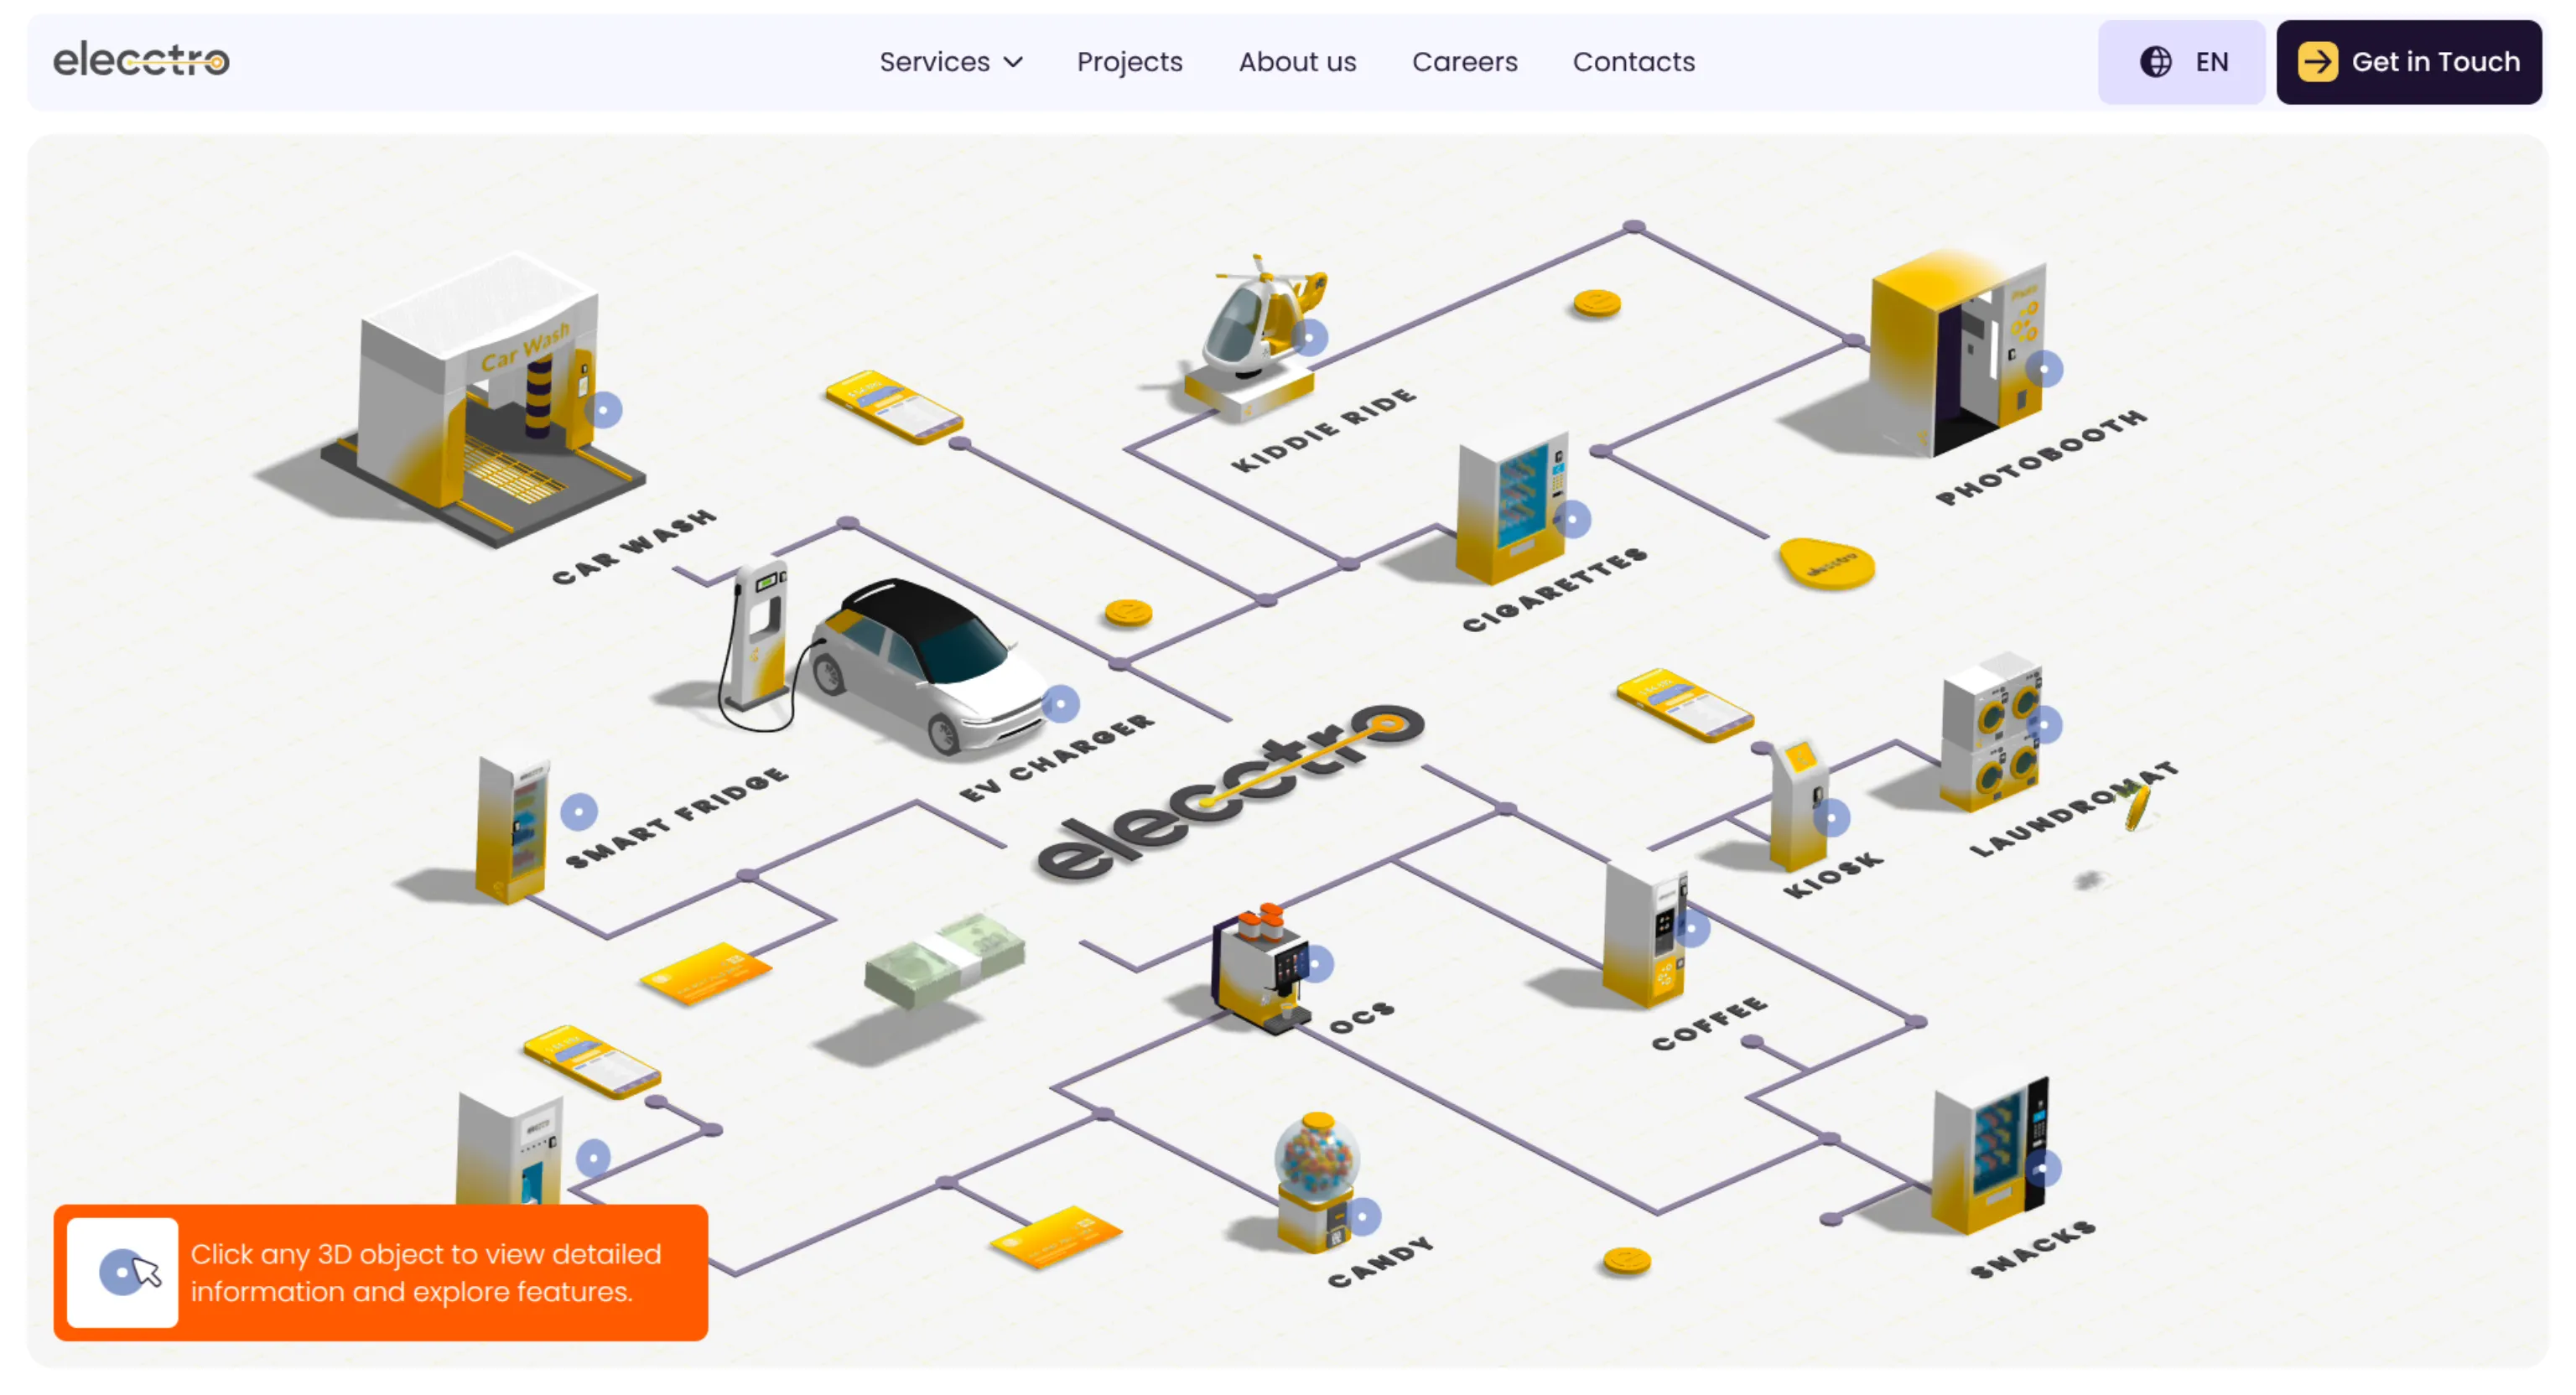The image size is (2576, 1395).
Task: Click the payment card below Smart Fridge
Action: [x=706, y=972]
